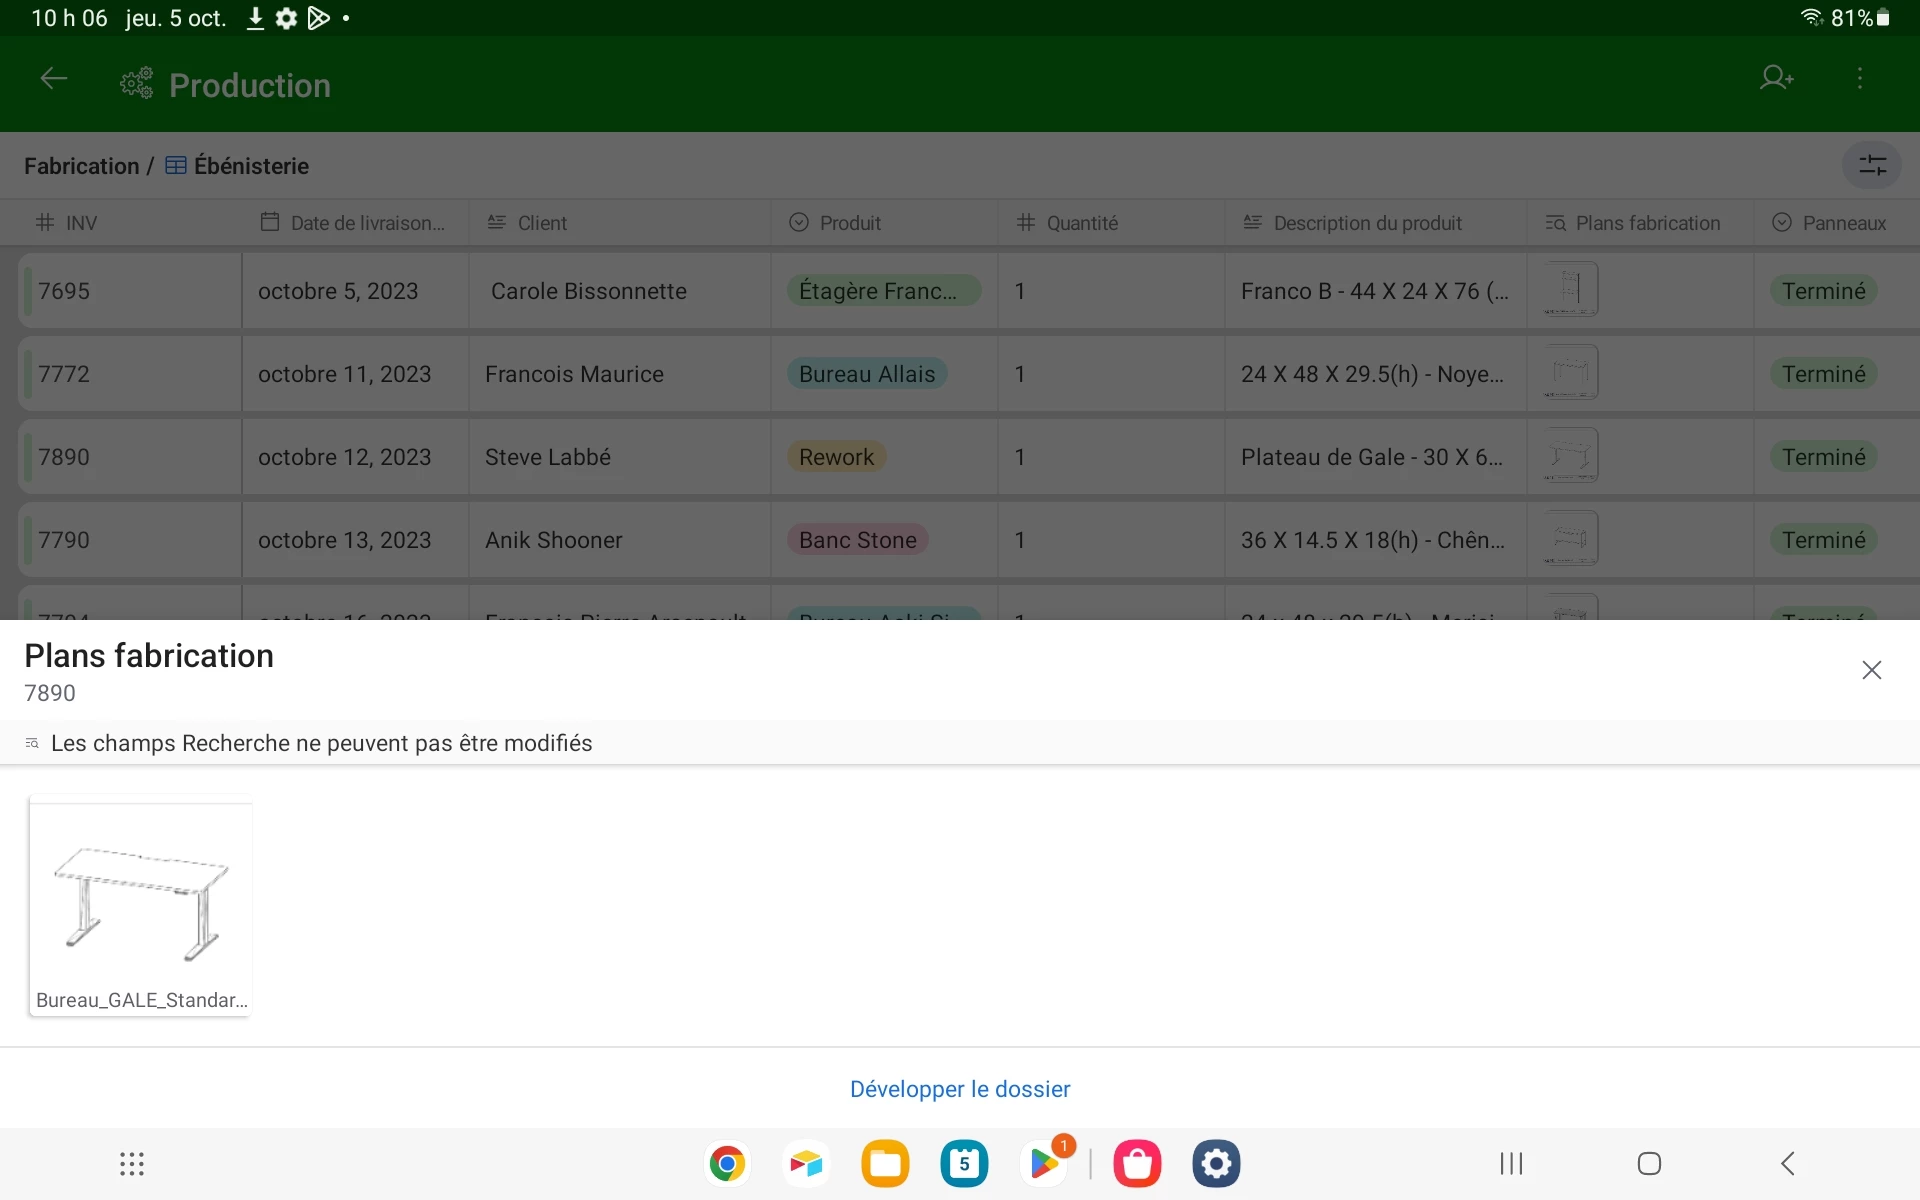Open plan thumbnail in row 7695
The height and width of the screenshot is (1200, 1920).
tap(1570, 289)
